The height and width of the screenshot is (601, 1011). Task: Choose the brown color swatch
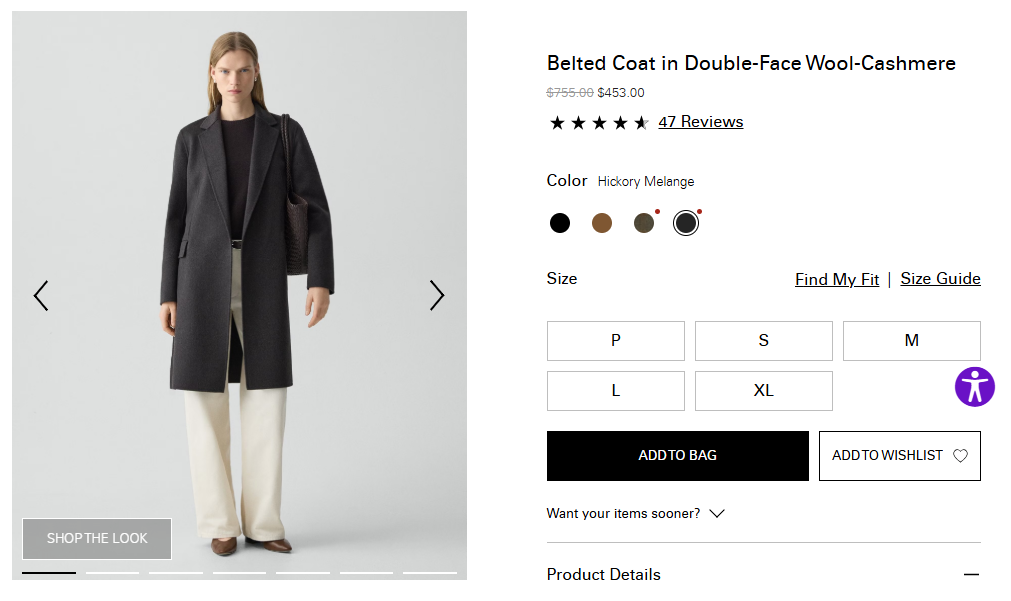(x=602, y=223)
